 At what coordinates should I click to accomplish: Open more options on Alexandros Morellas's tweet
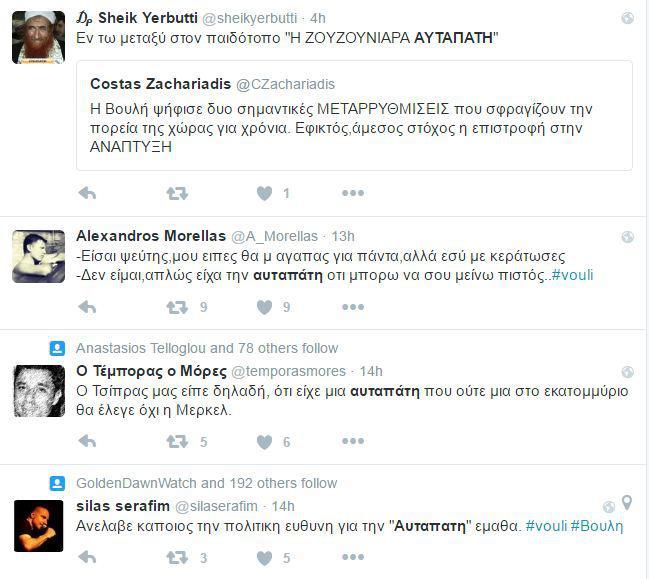point(353,307)
